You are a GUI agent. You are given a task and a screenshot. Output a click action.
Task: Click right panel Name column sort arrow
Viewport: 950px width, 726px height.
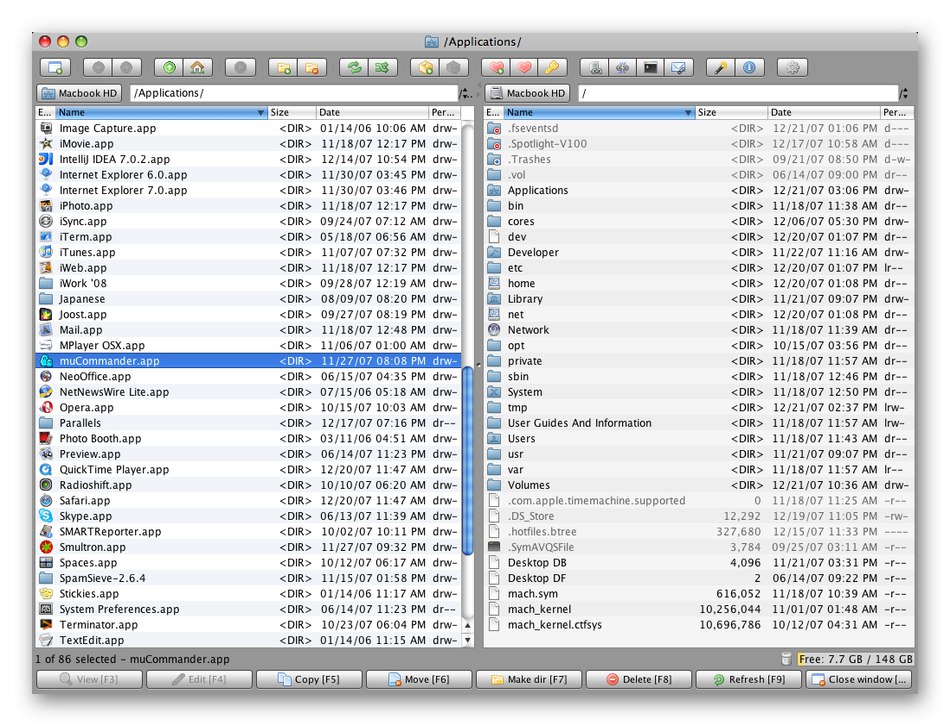tap(688, 113)
